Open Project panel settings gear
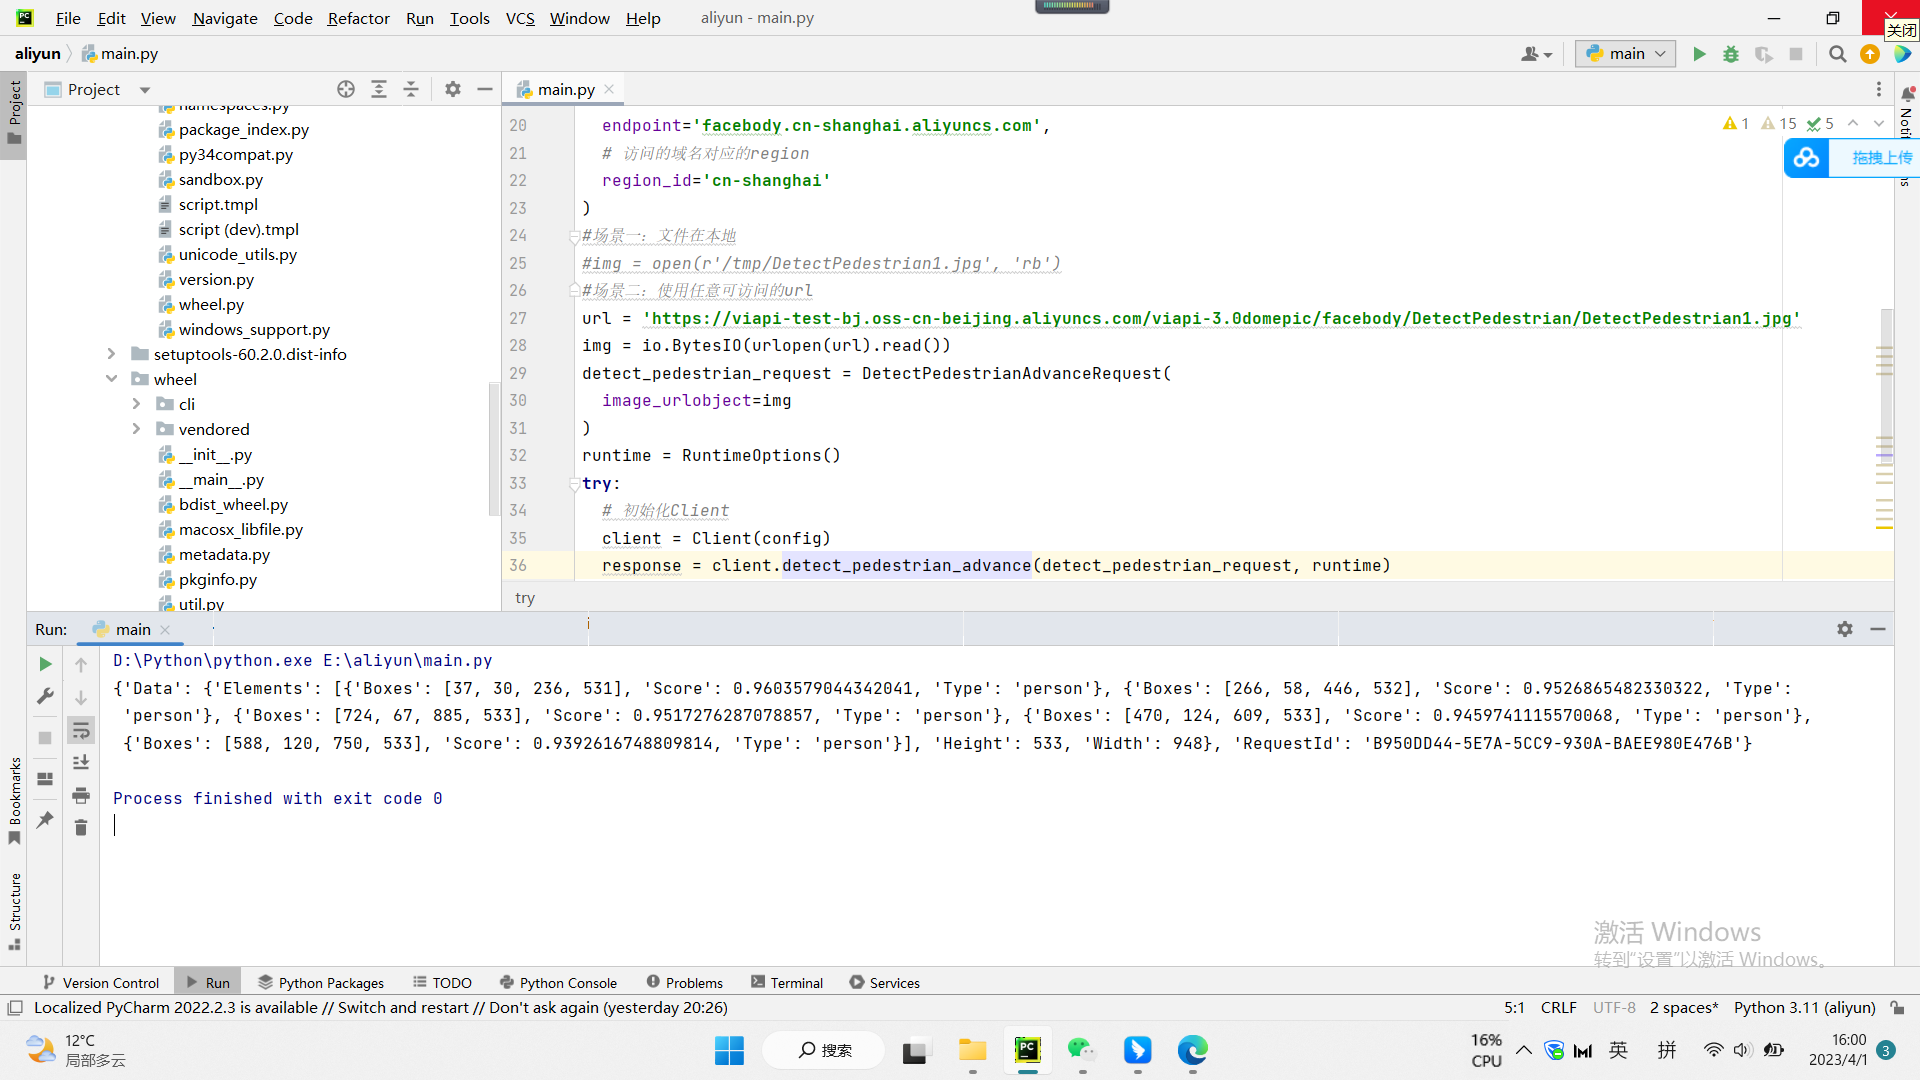1920x1080 pixels. click(453, 89)
